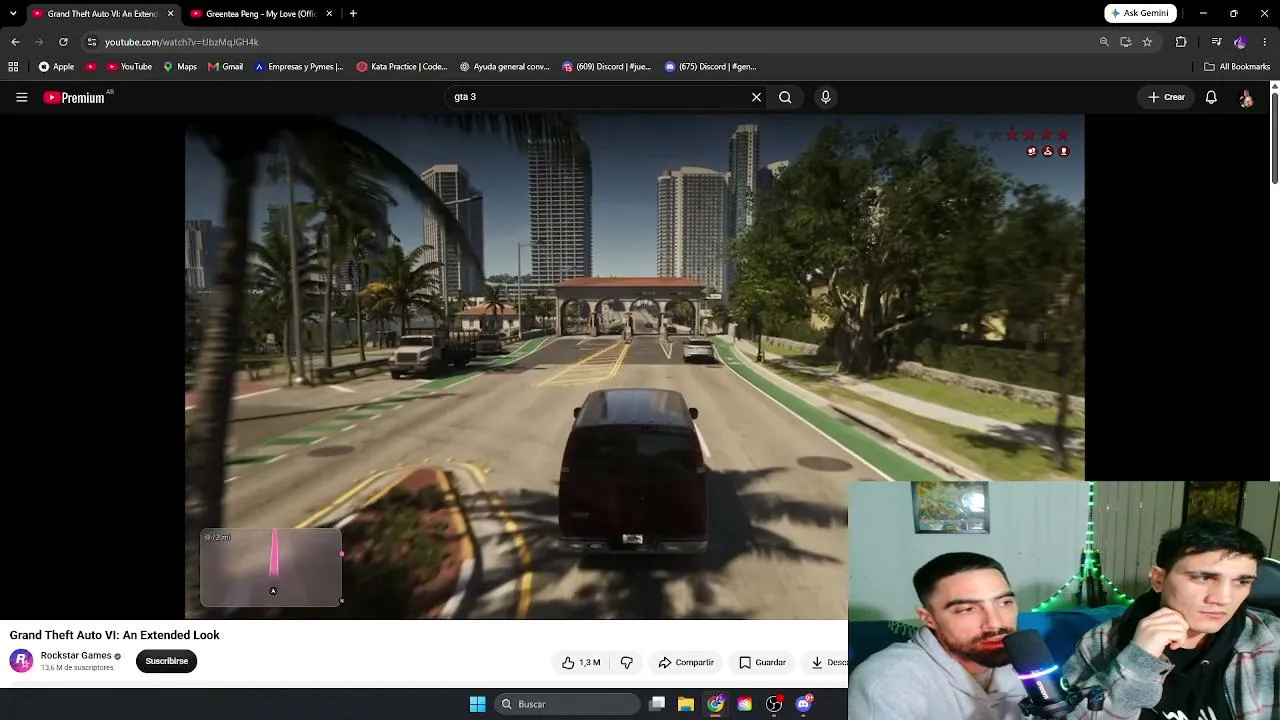Open the Apps grid in bookmarks bar

13,67
